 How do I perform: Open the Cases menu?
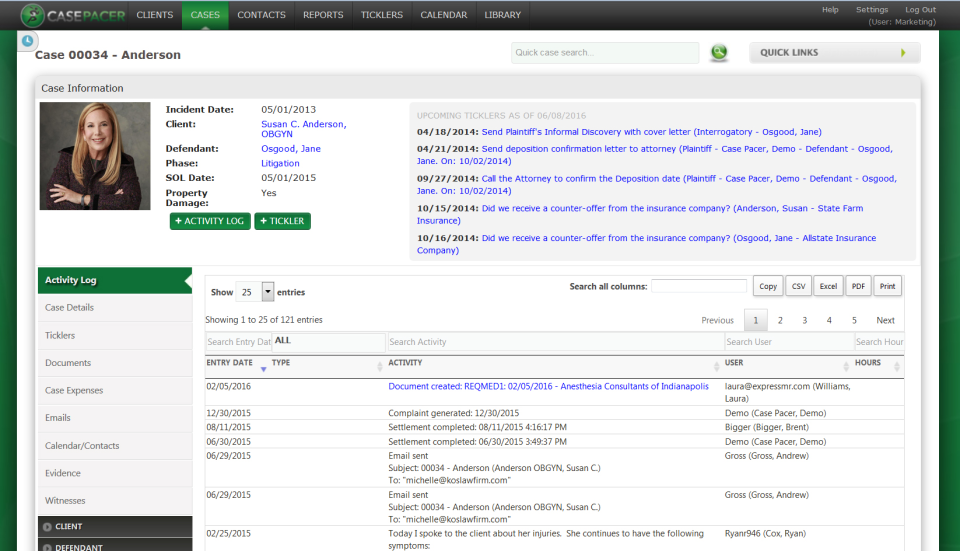coord(205,15)
